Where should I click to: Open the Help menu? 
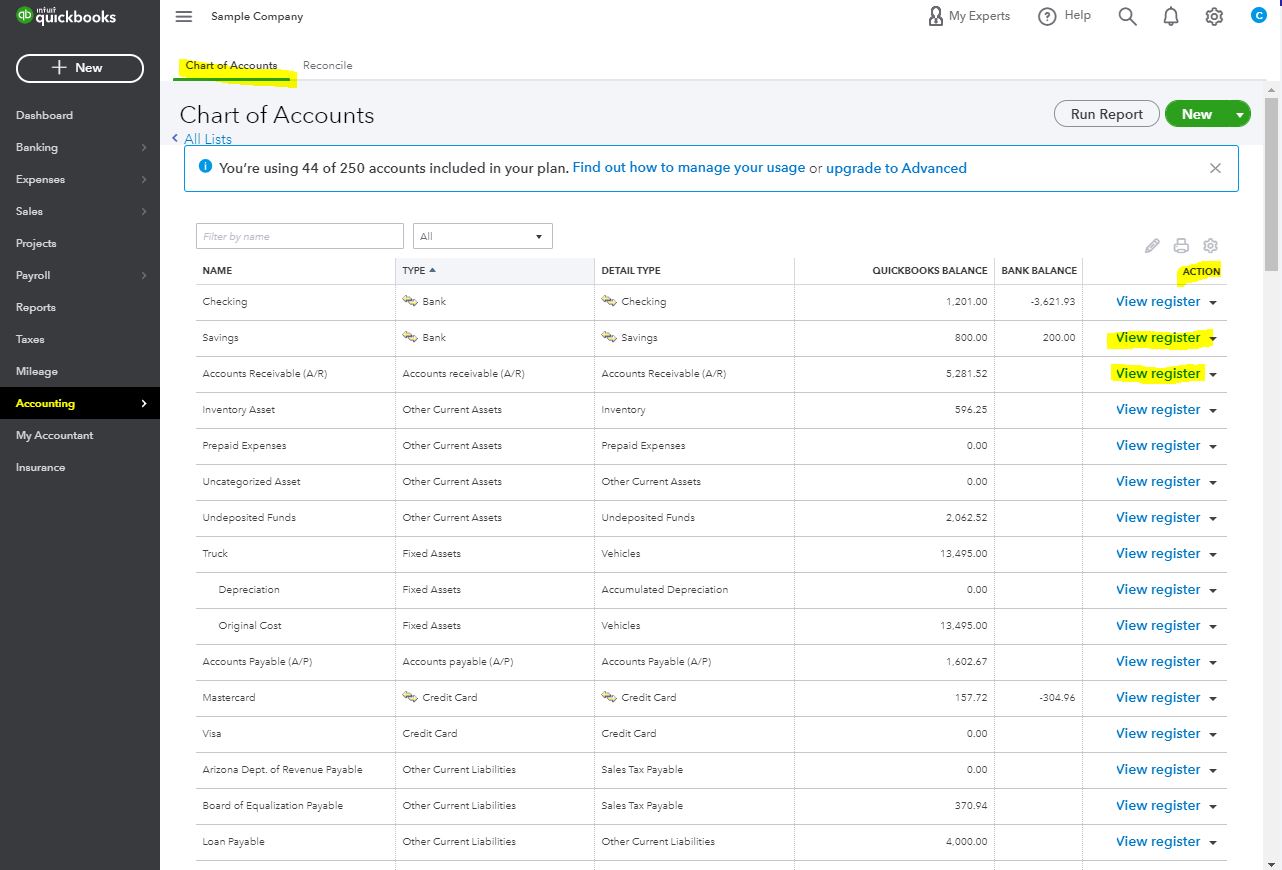[1064, 16]
